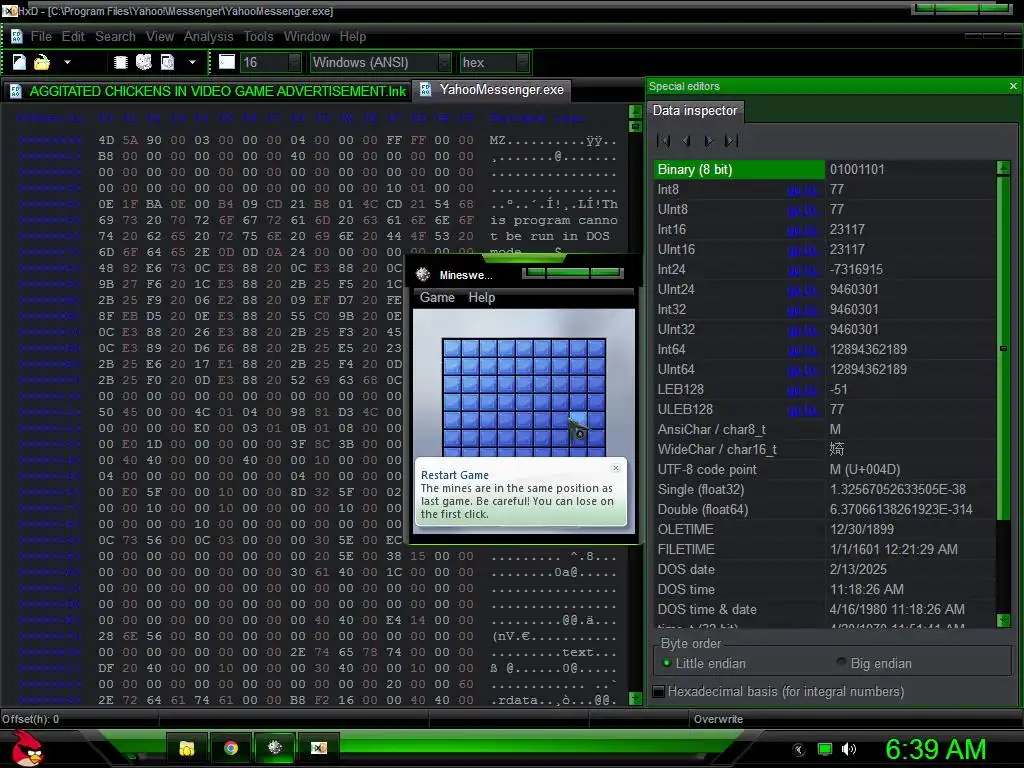Click the Minesweeper taskbar button
This screenshot has height=768, width=1024.
[x=275, y=748]
